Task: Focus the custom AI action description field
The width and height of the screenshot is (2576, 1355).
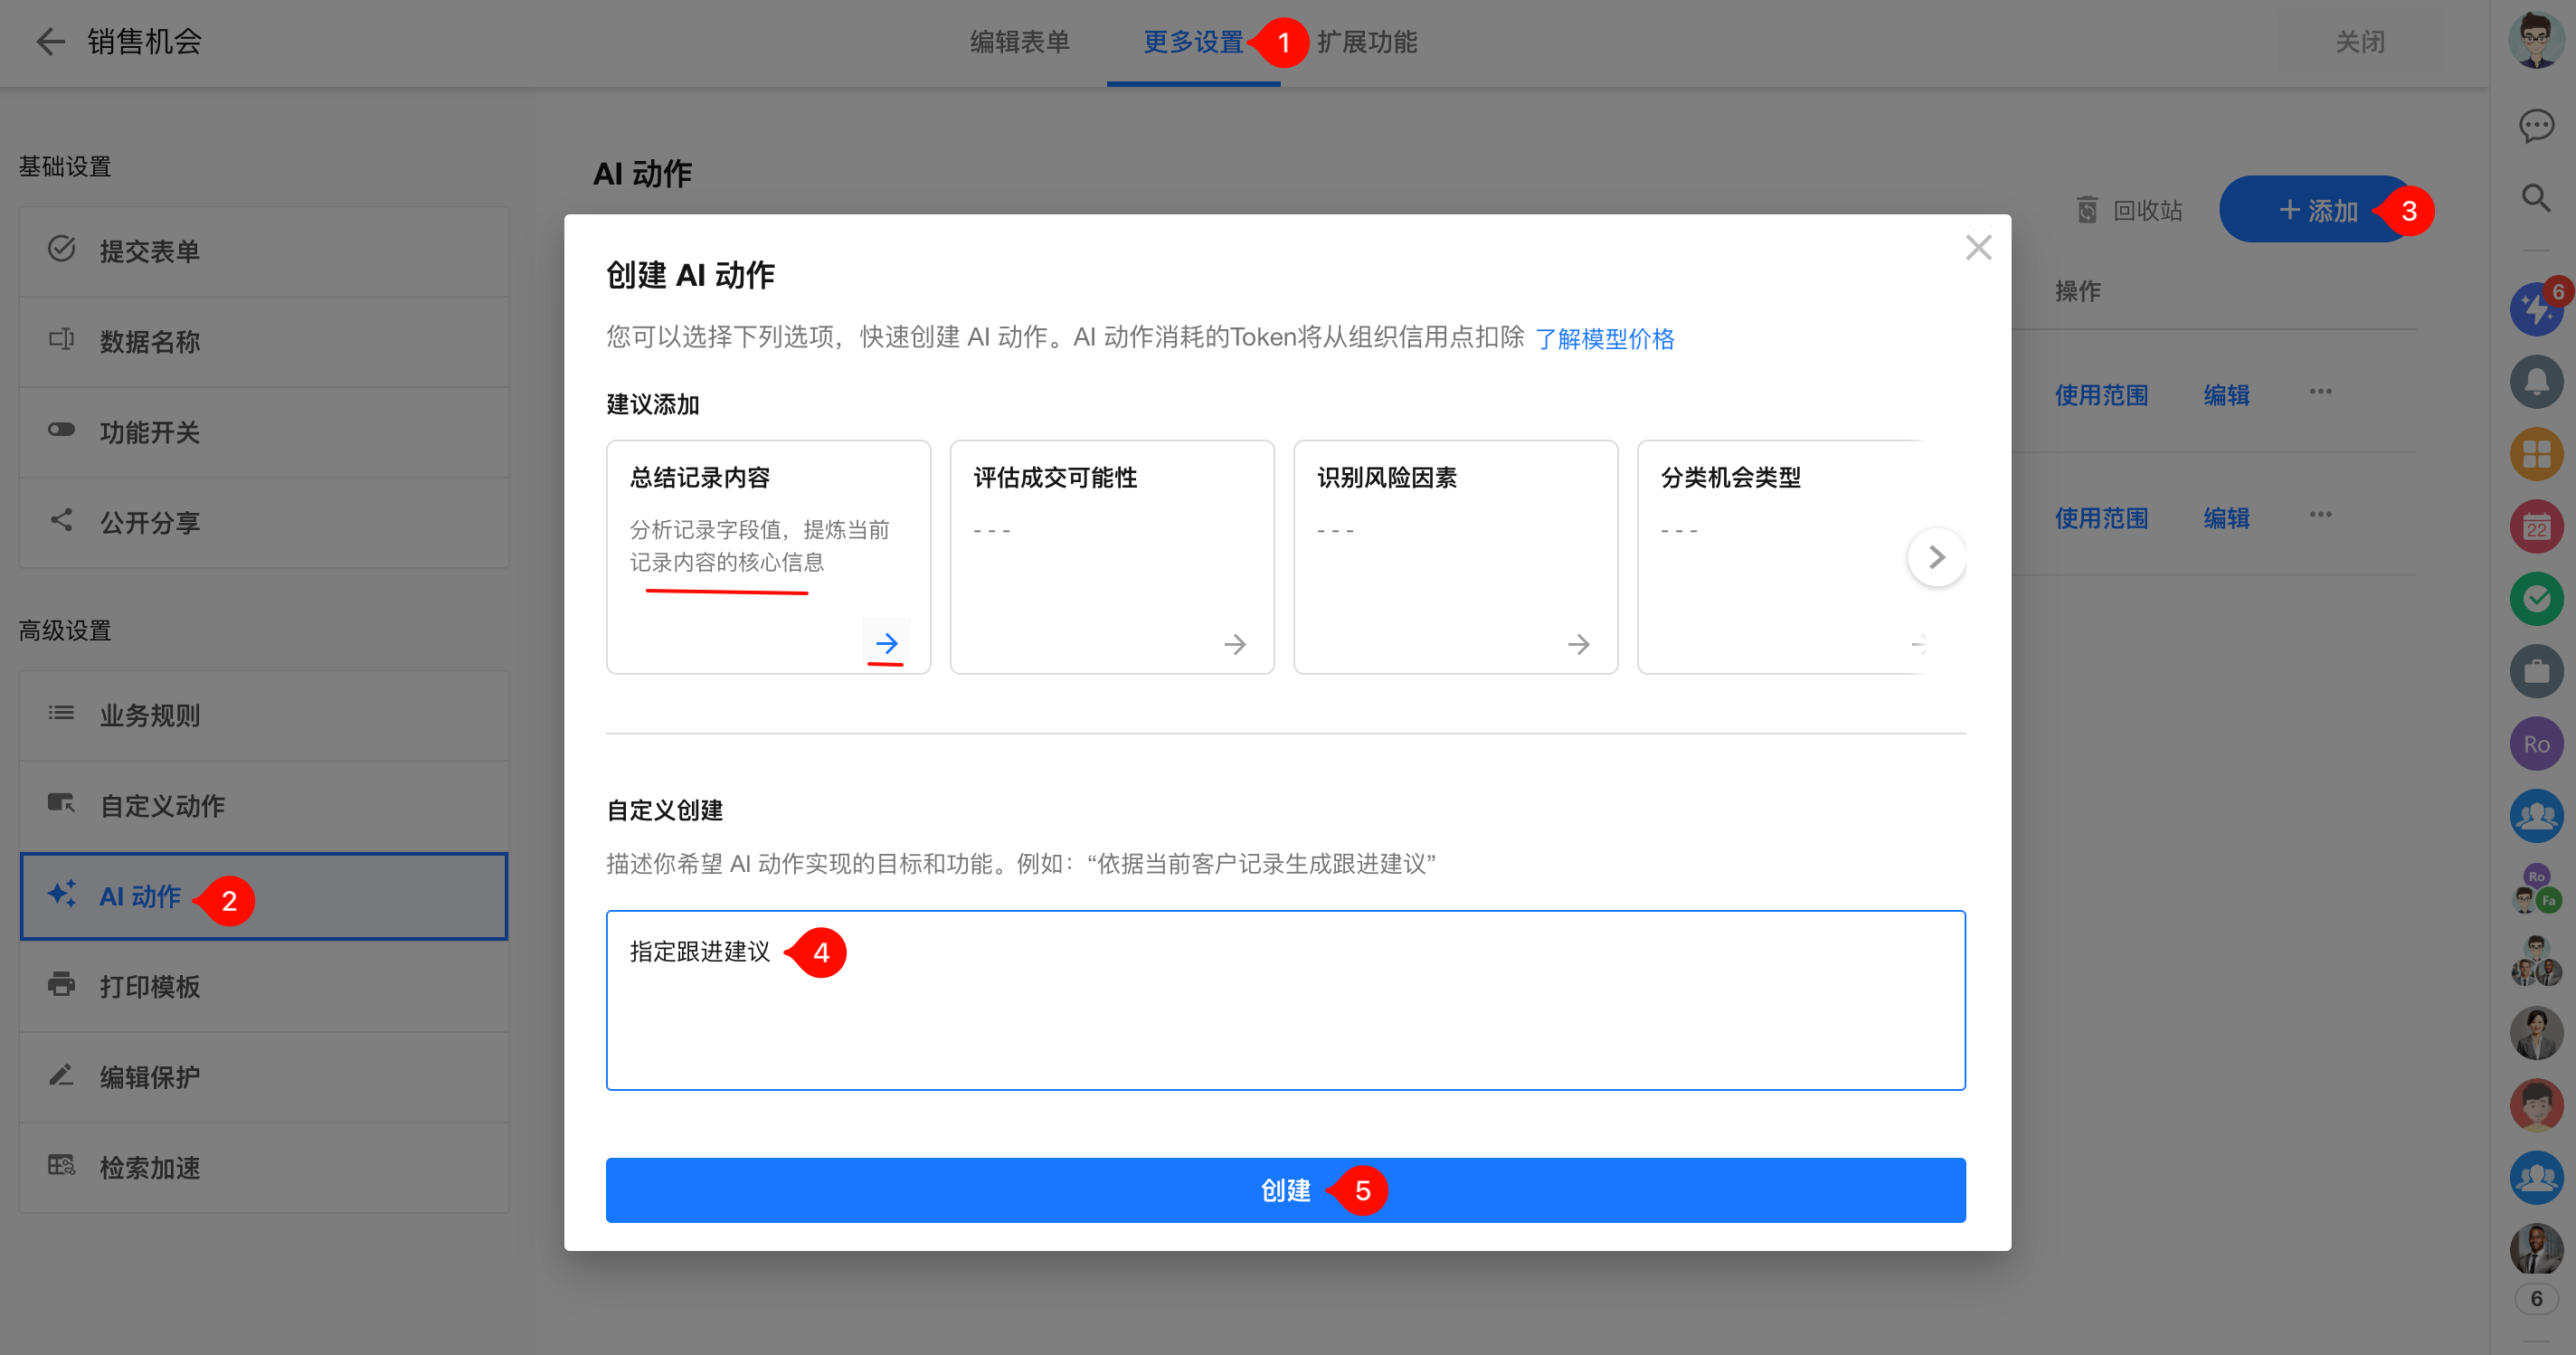Action: pos(1284,1000)
